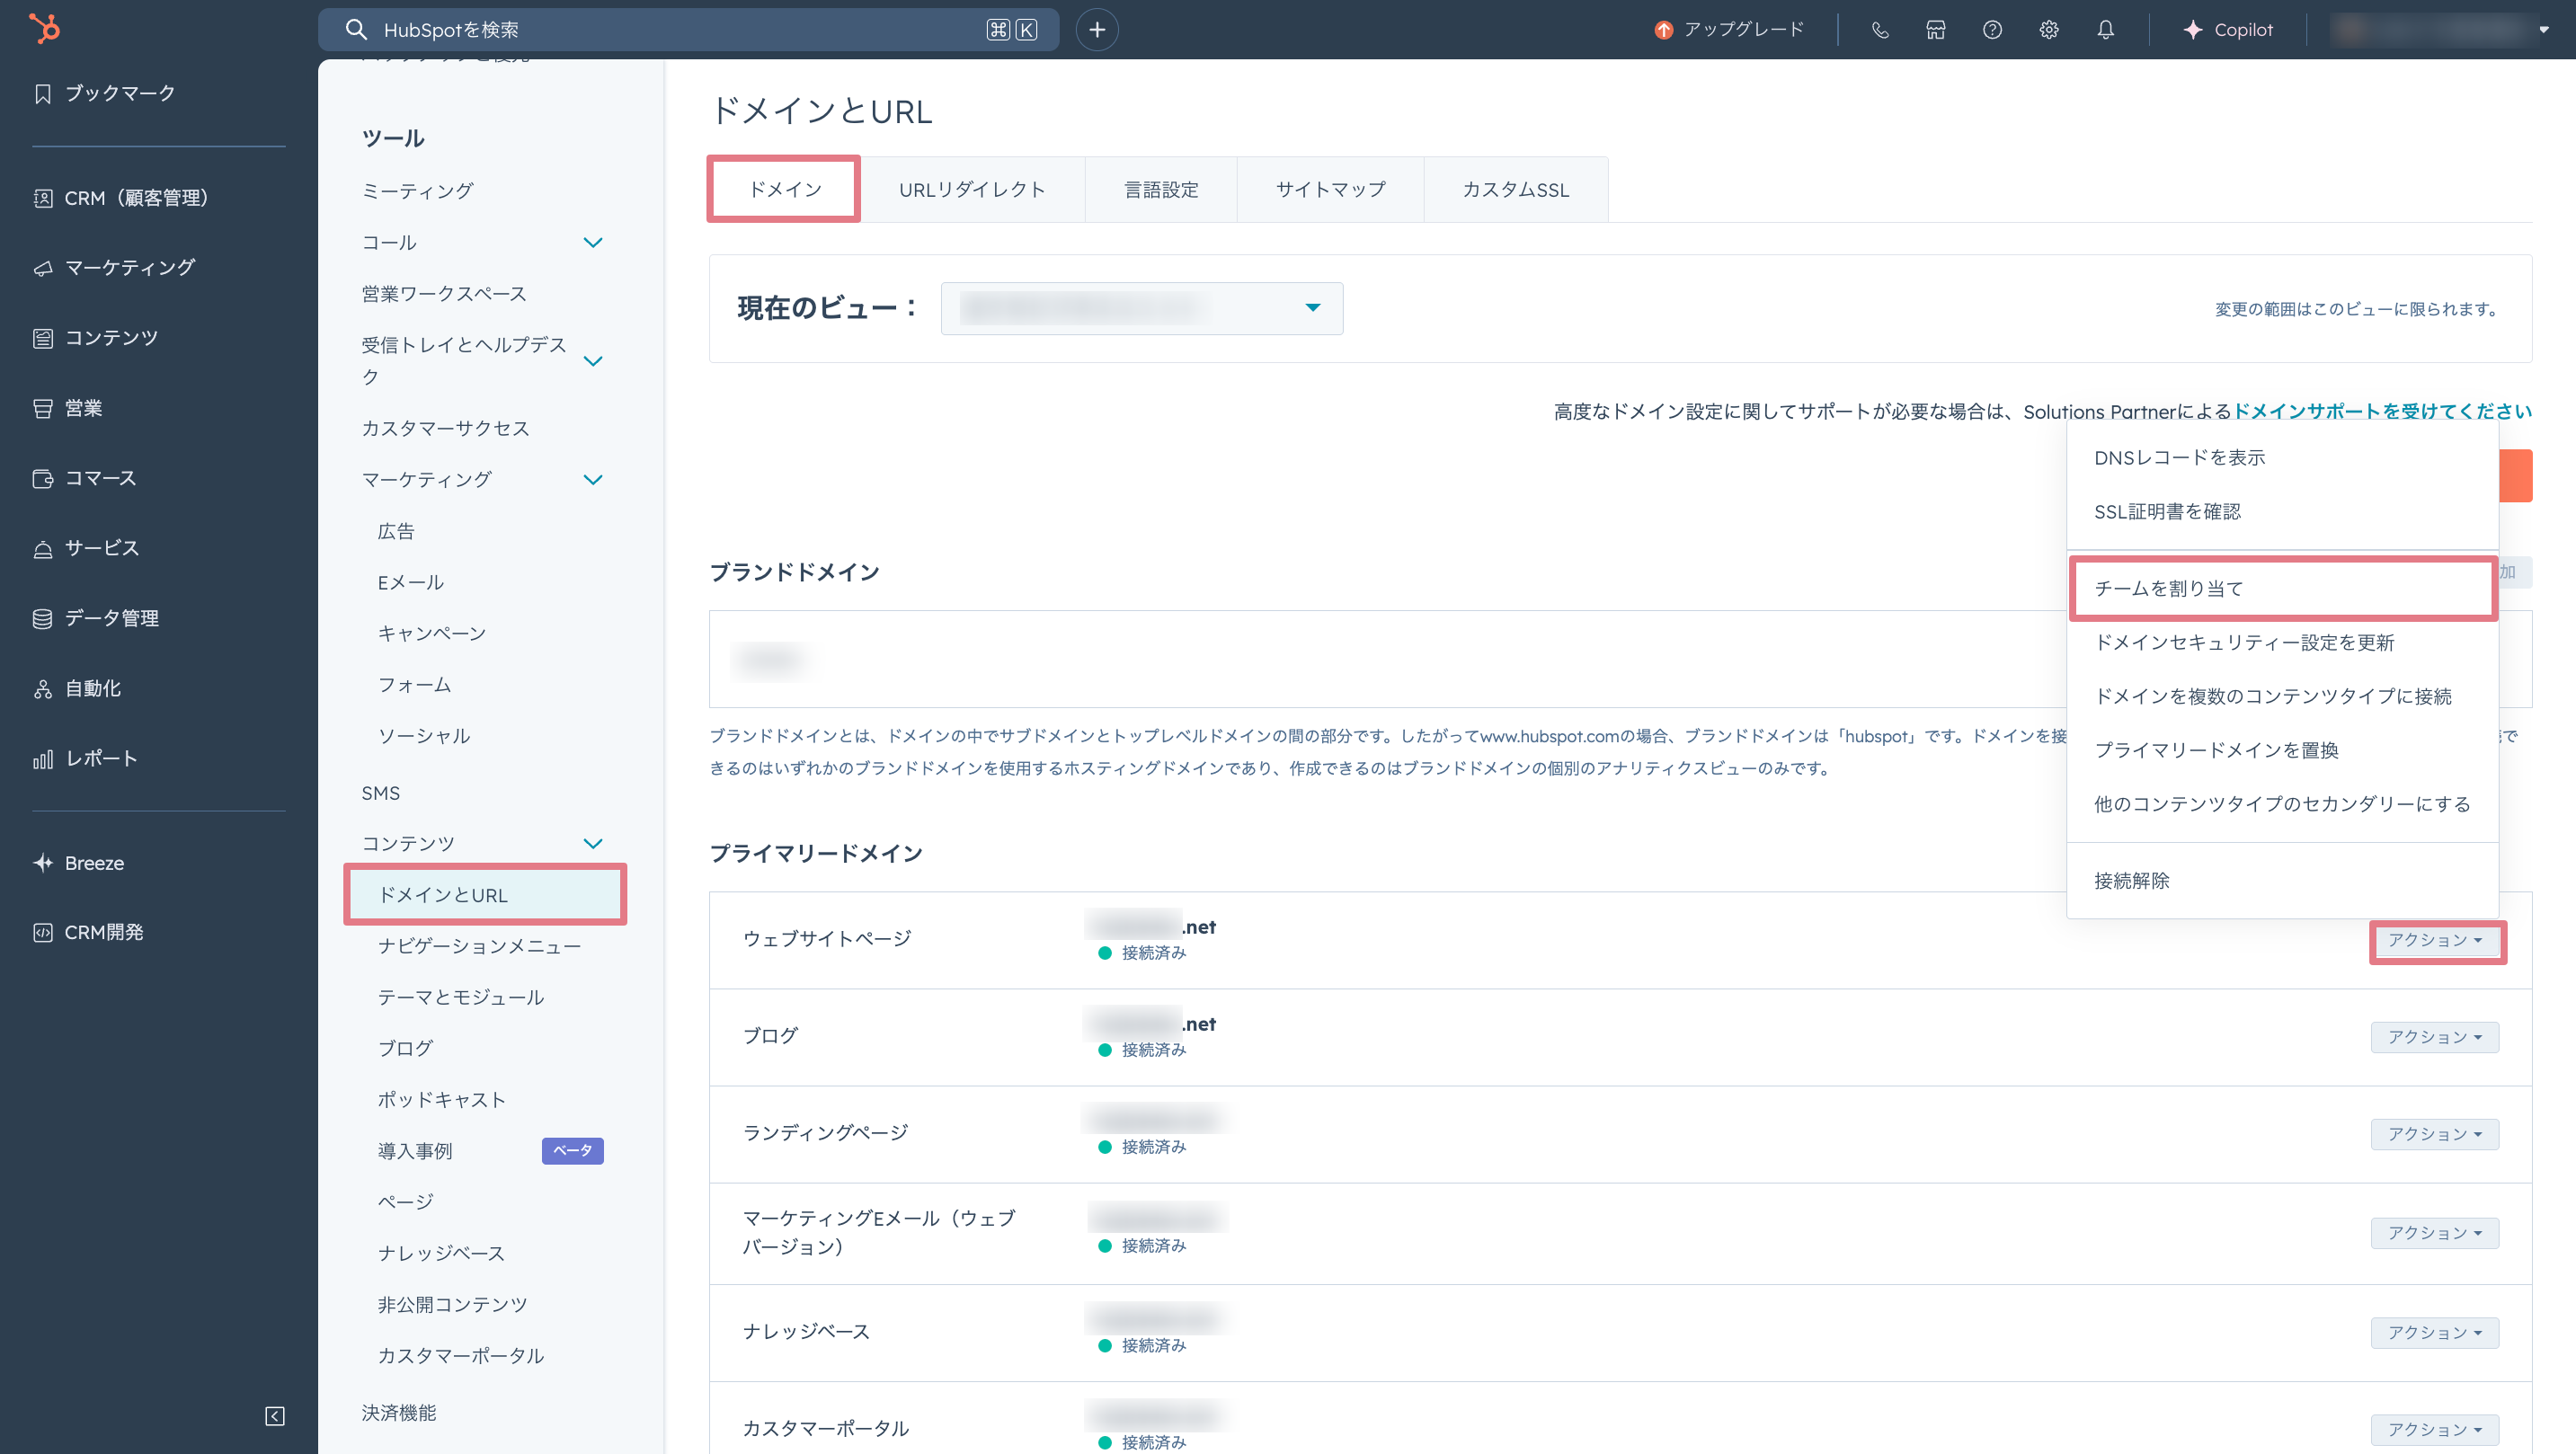Image resolution: width=2576 pixels, height=1454 pixels.
Task: Switch to the カスタムSSL tab
Action: pos(1516,189)
